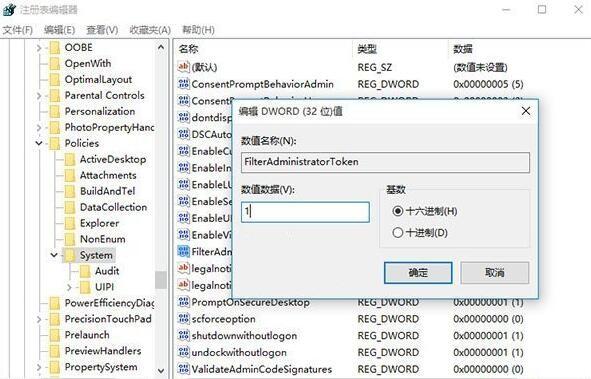Click the (默认) string value icon
591x379 pixels.
click(x=184, y=67)
